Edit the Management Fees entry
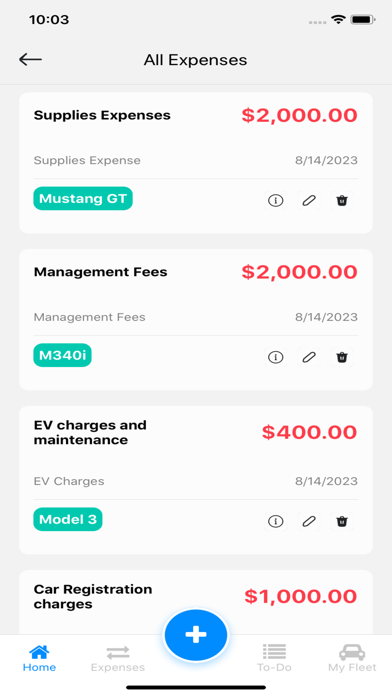This screenshot has height=696, width=392. [309, 357]
